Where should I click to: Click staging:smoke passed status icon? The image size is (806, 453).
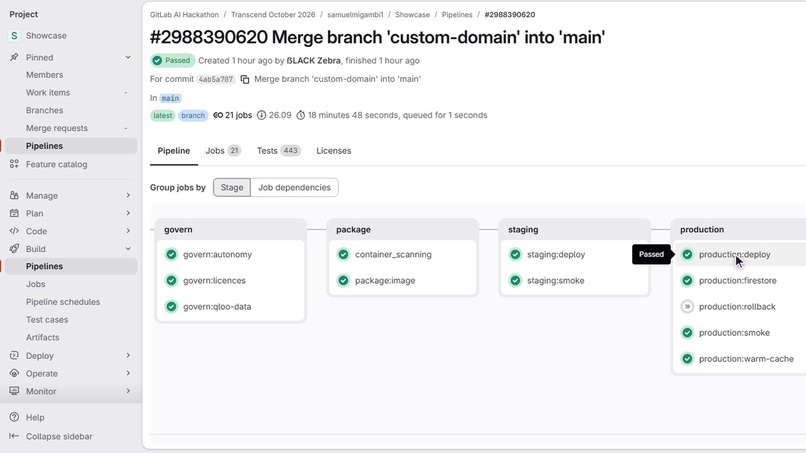coord(515,280)
